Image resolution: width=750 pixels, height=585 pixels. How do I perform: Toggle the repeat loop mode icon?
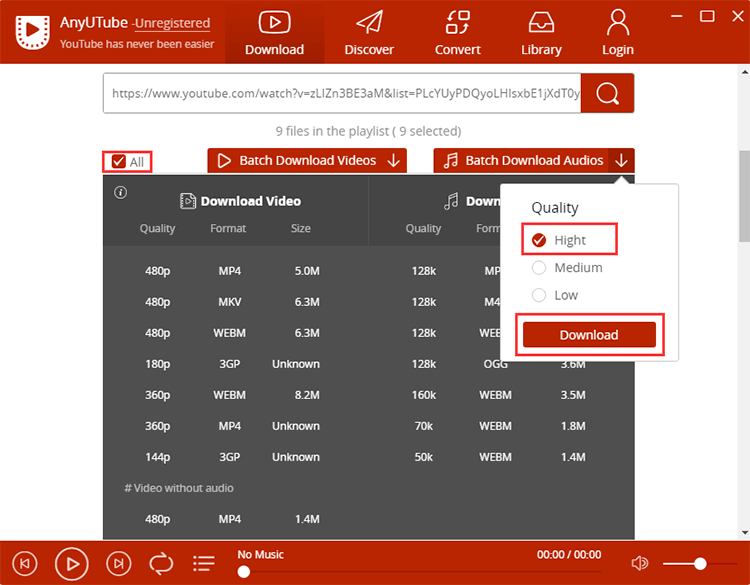click(x=161, y=563)
